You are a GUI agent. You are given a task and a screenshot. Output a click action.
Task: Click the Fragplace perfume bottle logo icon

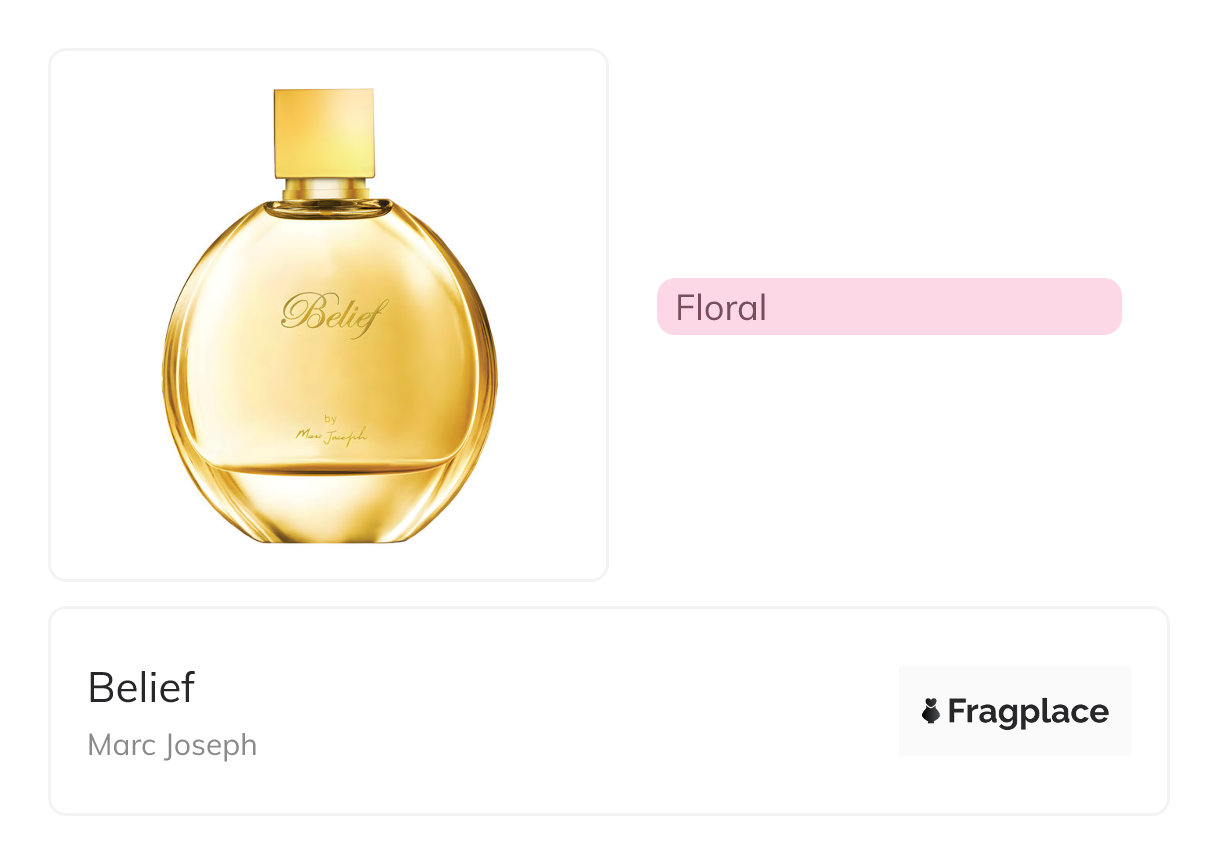[x=930, y=712]
